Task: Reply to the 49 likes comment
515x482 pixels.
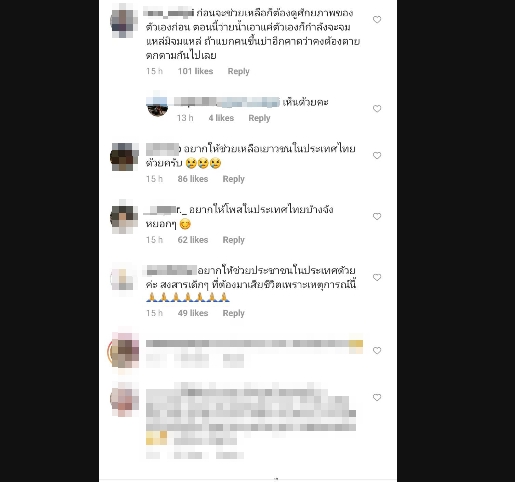Action: pos(233,313)
